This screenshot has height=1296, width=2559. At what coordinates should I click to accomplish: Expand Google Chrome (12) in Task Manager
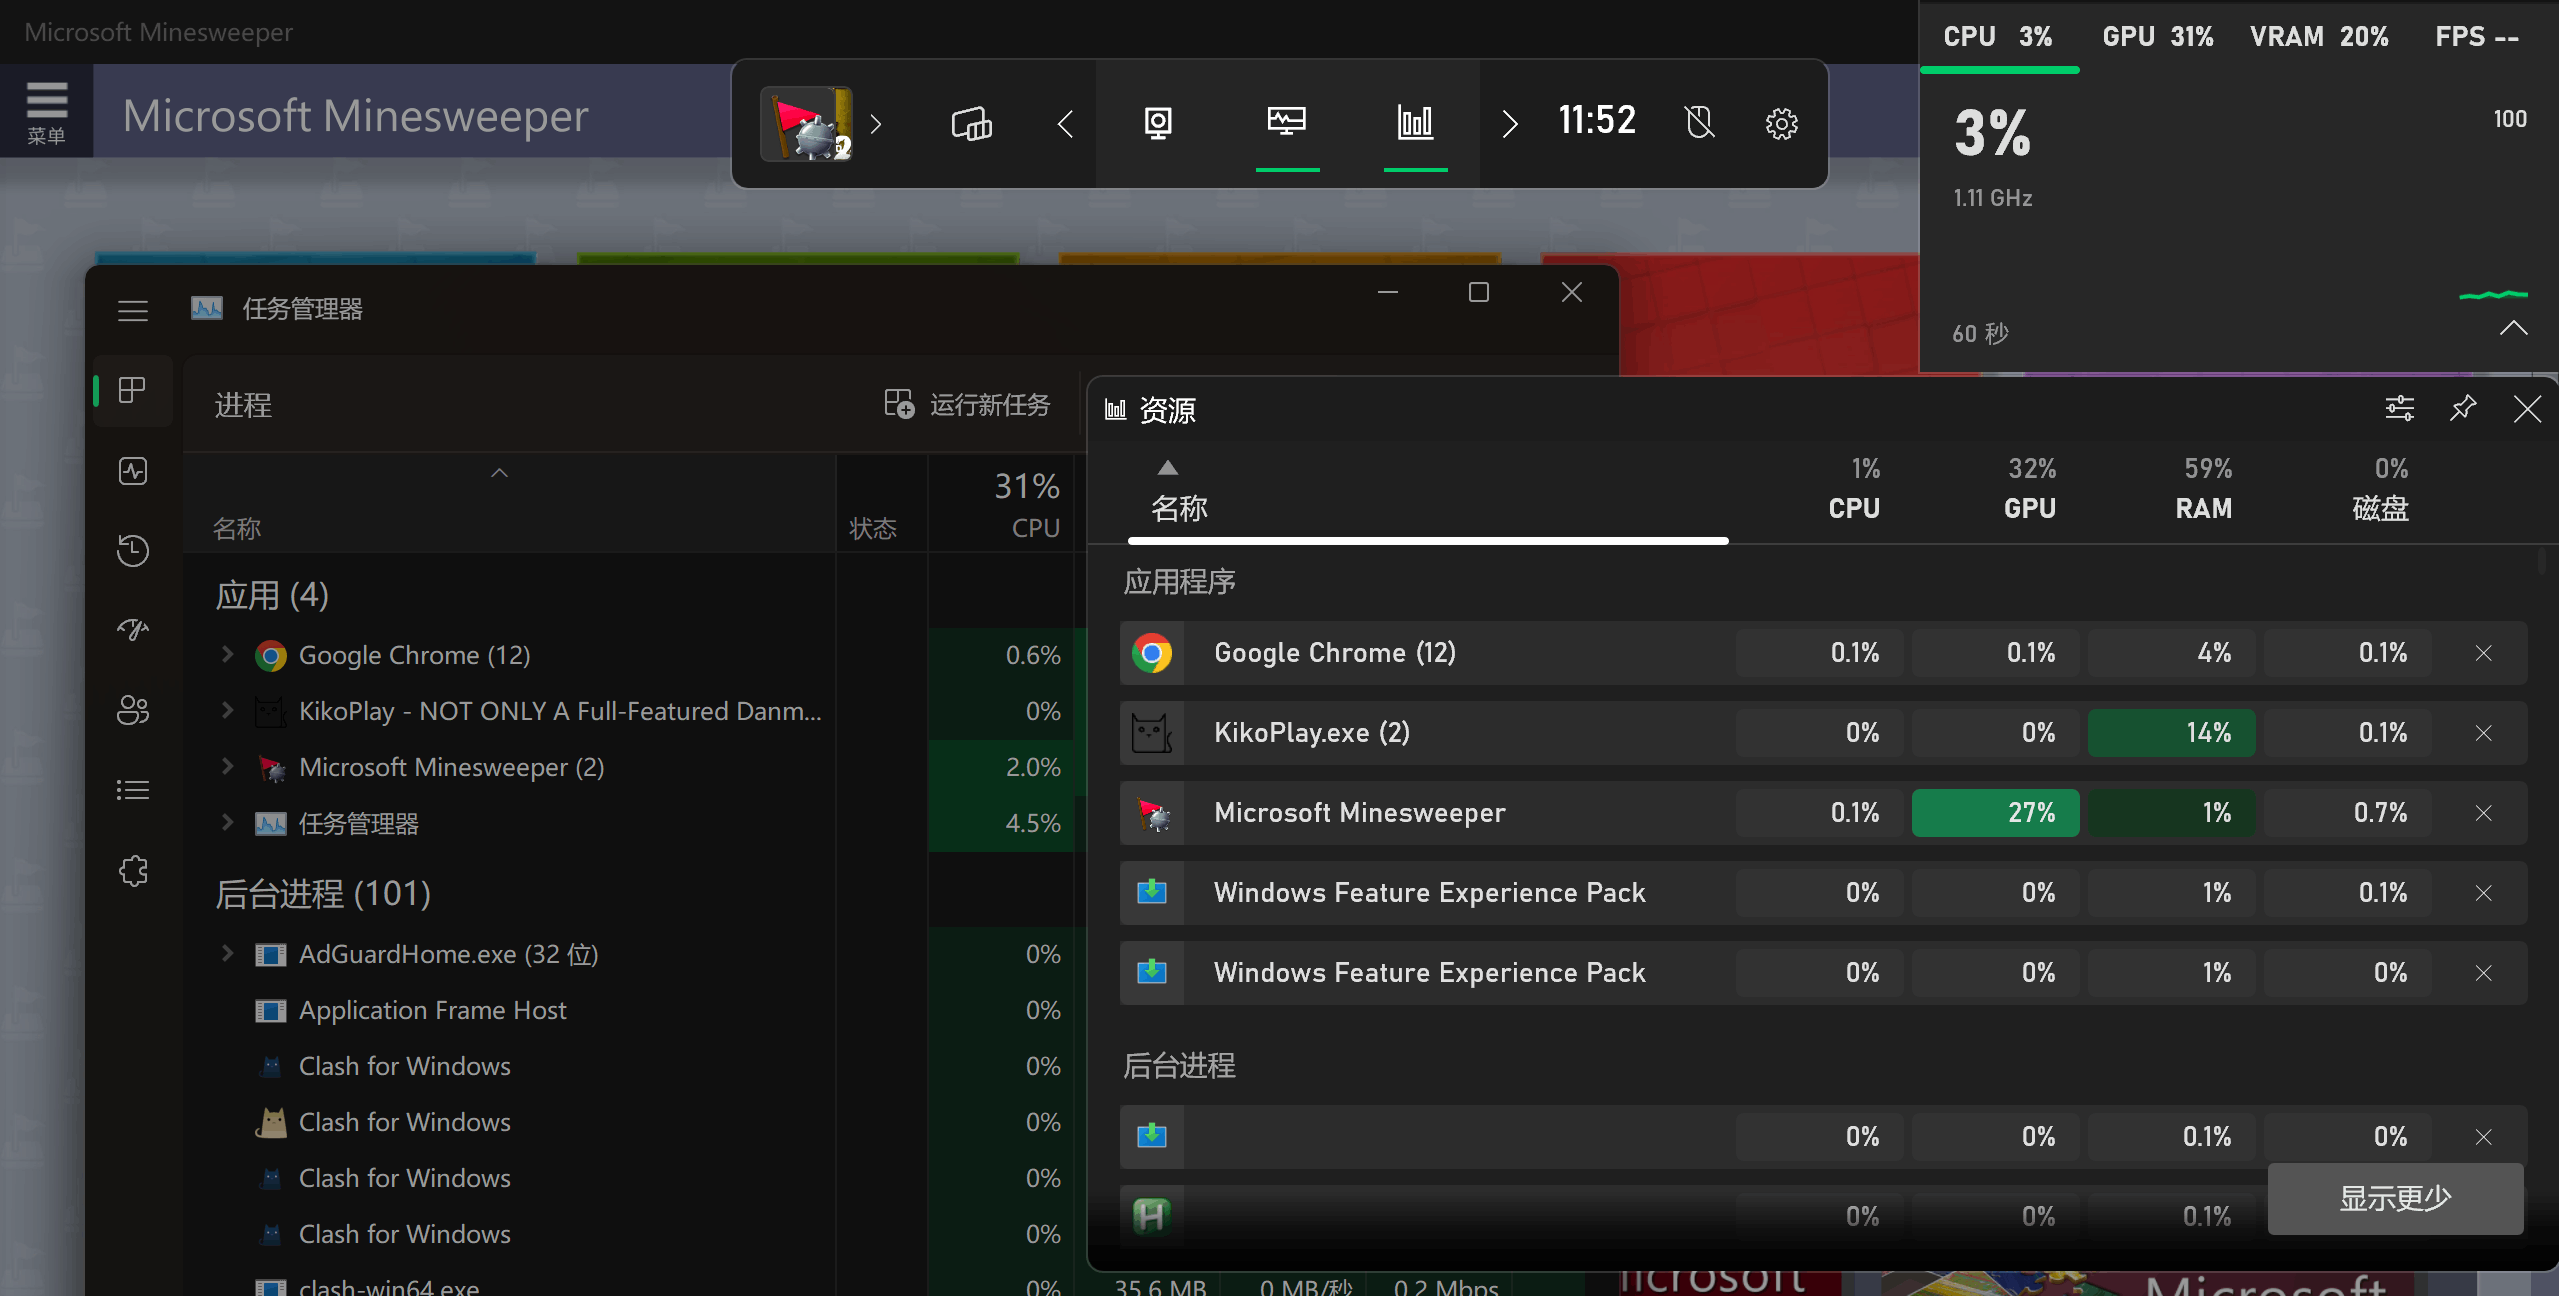228,654
